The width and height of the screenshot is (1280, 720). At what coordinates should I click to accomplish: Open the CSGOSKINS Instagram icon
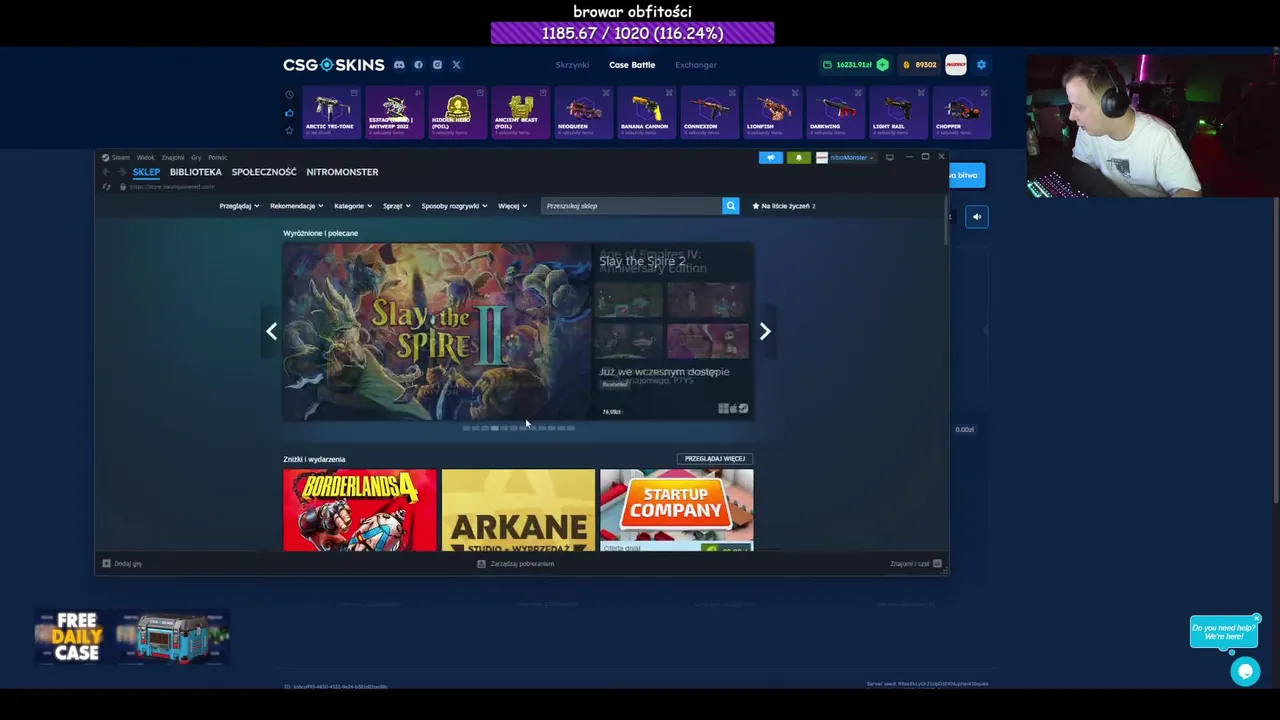(437, 65)
